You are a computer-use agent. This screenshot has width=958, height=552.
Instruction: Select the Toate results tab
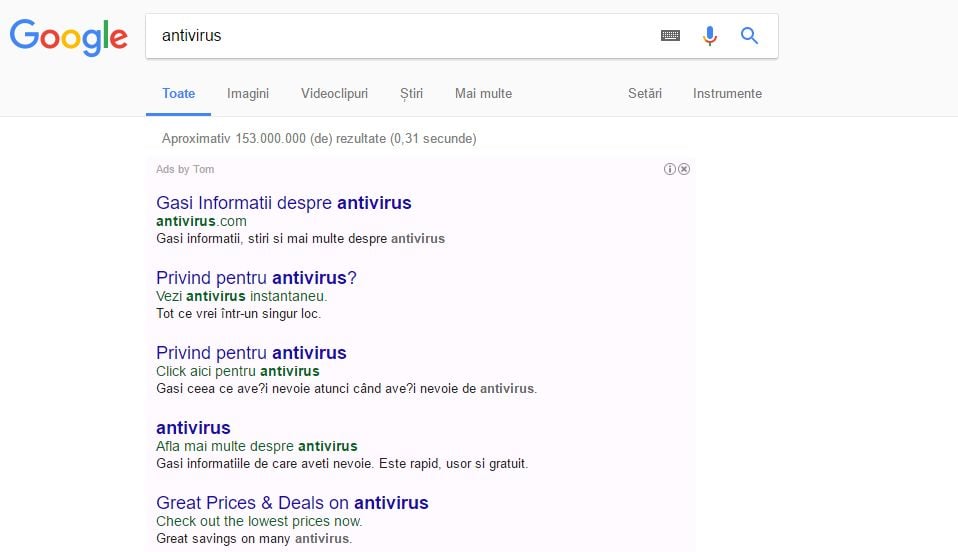point(179,93)
